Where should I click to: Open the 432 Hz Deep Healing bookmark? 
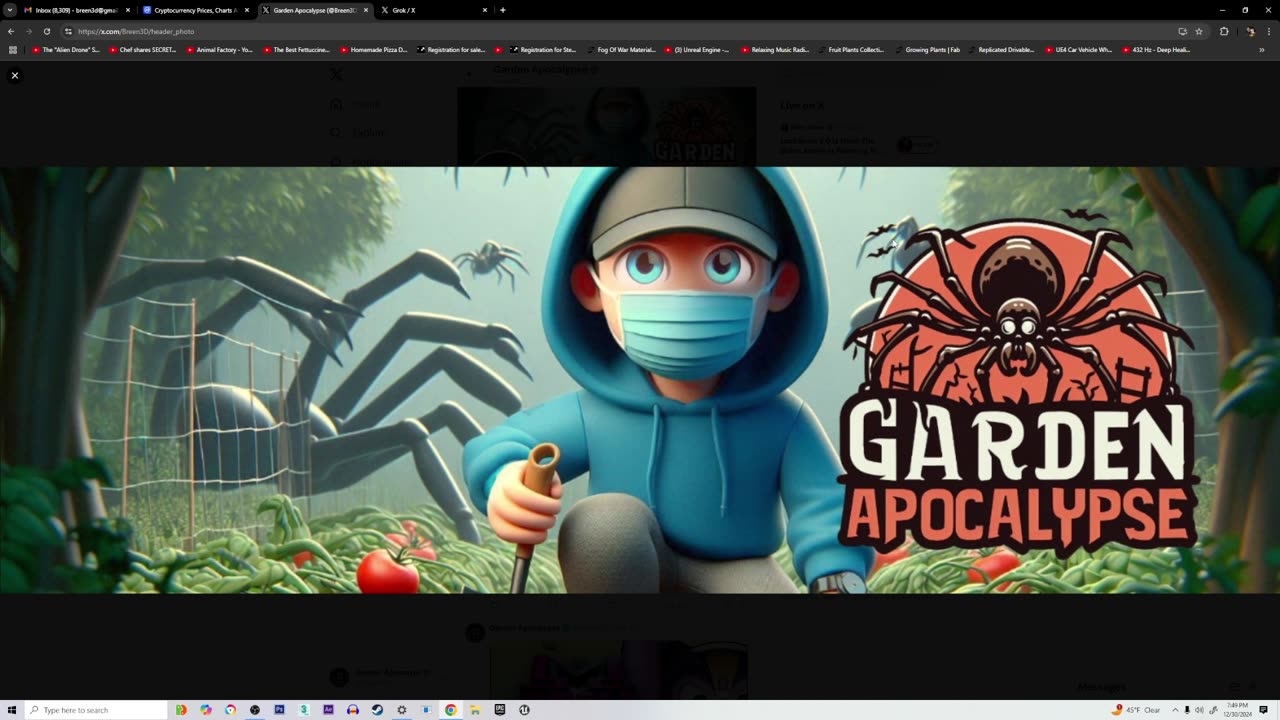coord(1156,49)
